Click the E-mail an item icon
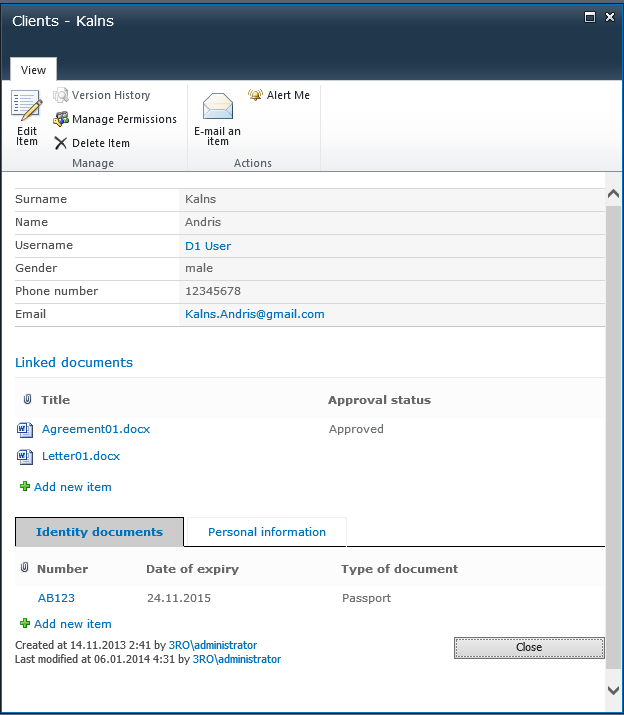Screen dimensions: 624x715 click(217, 106)
